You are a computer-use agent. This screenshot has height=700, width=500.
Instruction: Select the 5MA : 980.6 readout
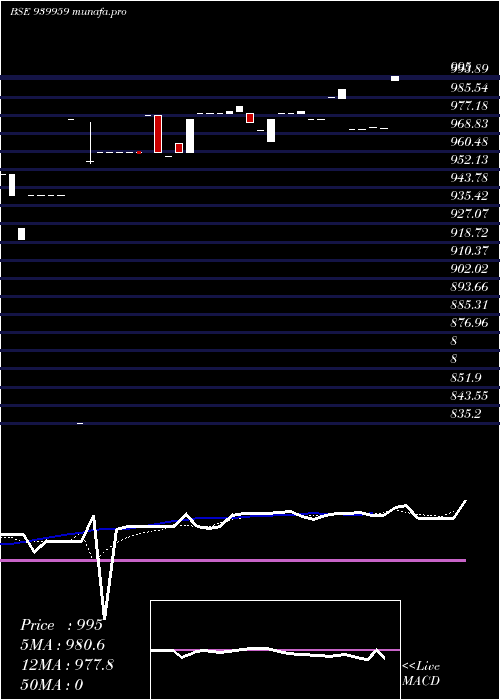pos(64,645)
